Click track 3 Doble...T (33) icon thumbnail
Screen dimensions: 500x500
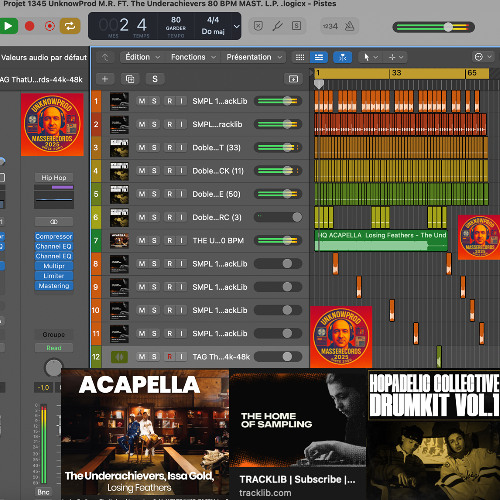[x=119, y=148]
